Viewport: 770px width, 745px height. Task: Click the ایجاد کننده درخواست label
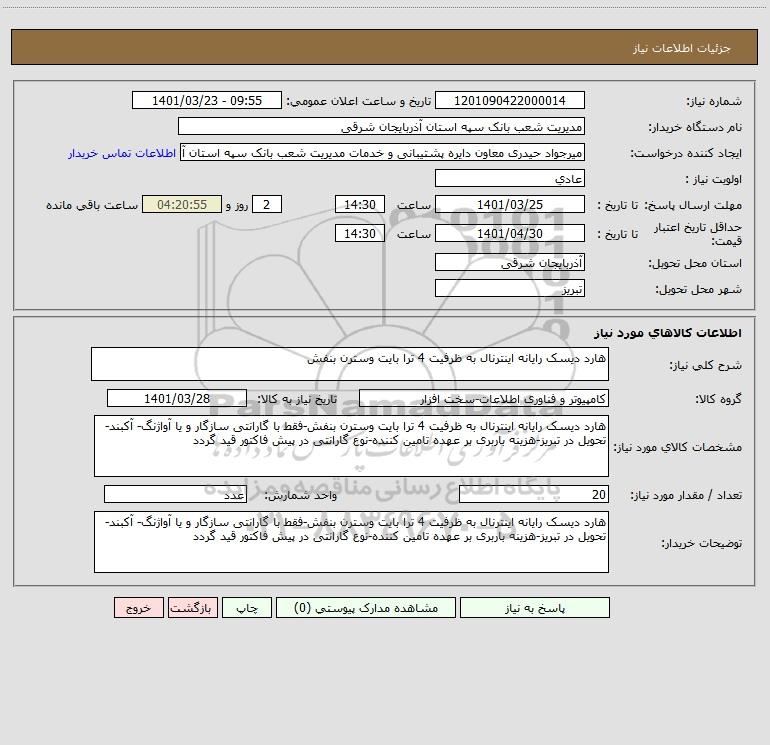[686, 153]
